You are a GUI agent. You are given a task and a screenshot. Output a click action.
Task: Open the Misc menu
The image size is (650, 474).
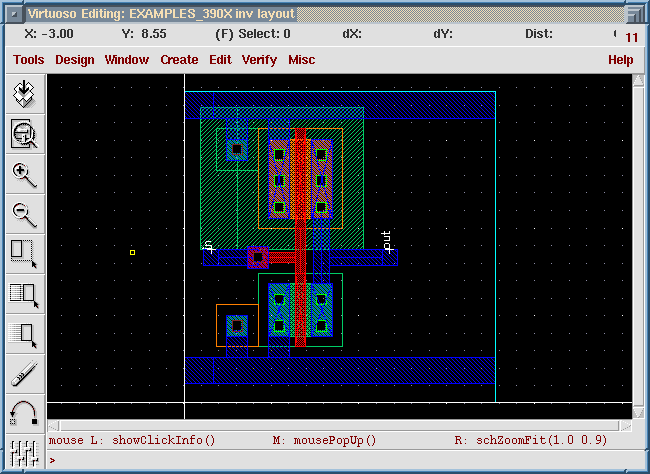tap(301, 60)
